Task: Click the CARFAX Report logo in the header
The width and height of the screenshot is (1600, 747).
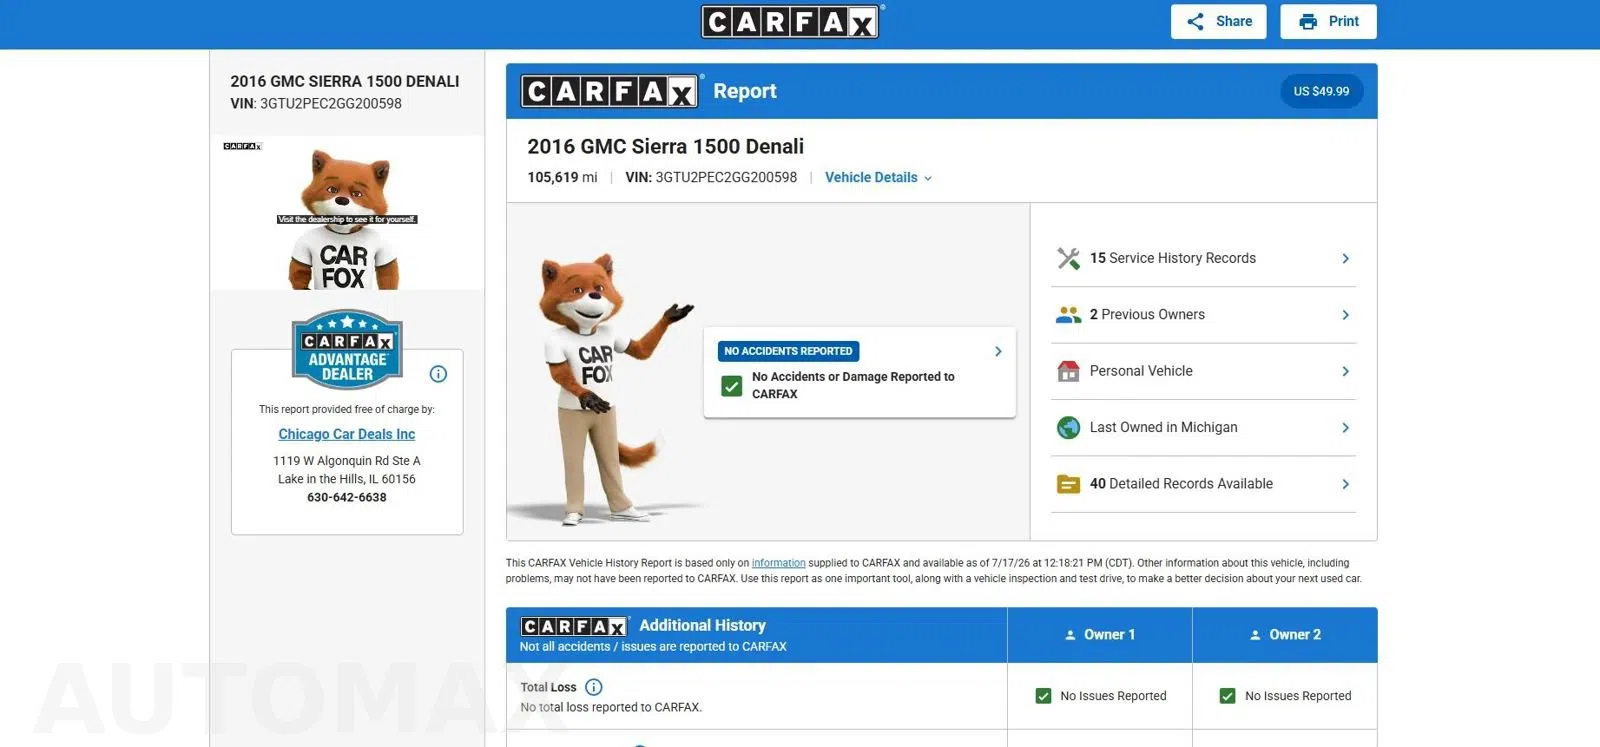Action: click(x=609, y=91)
